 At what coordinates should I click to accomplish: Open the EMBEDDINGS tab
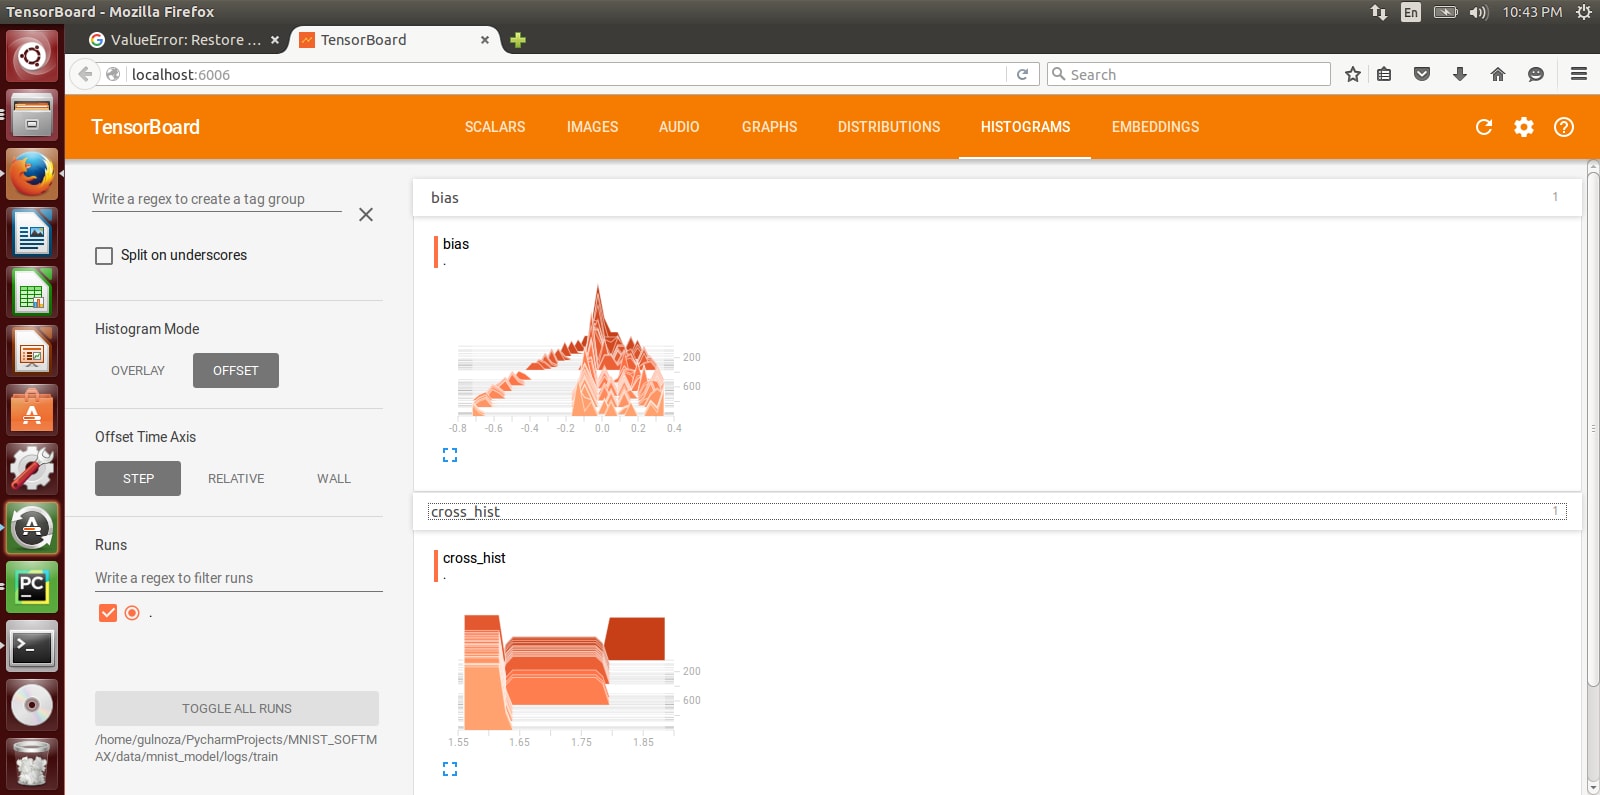point(1155,127)
